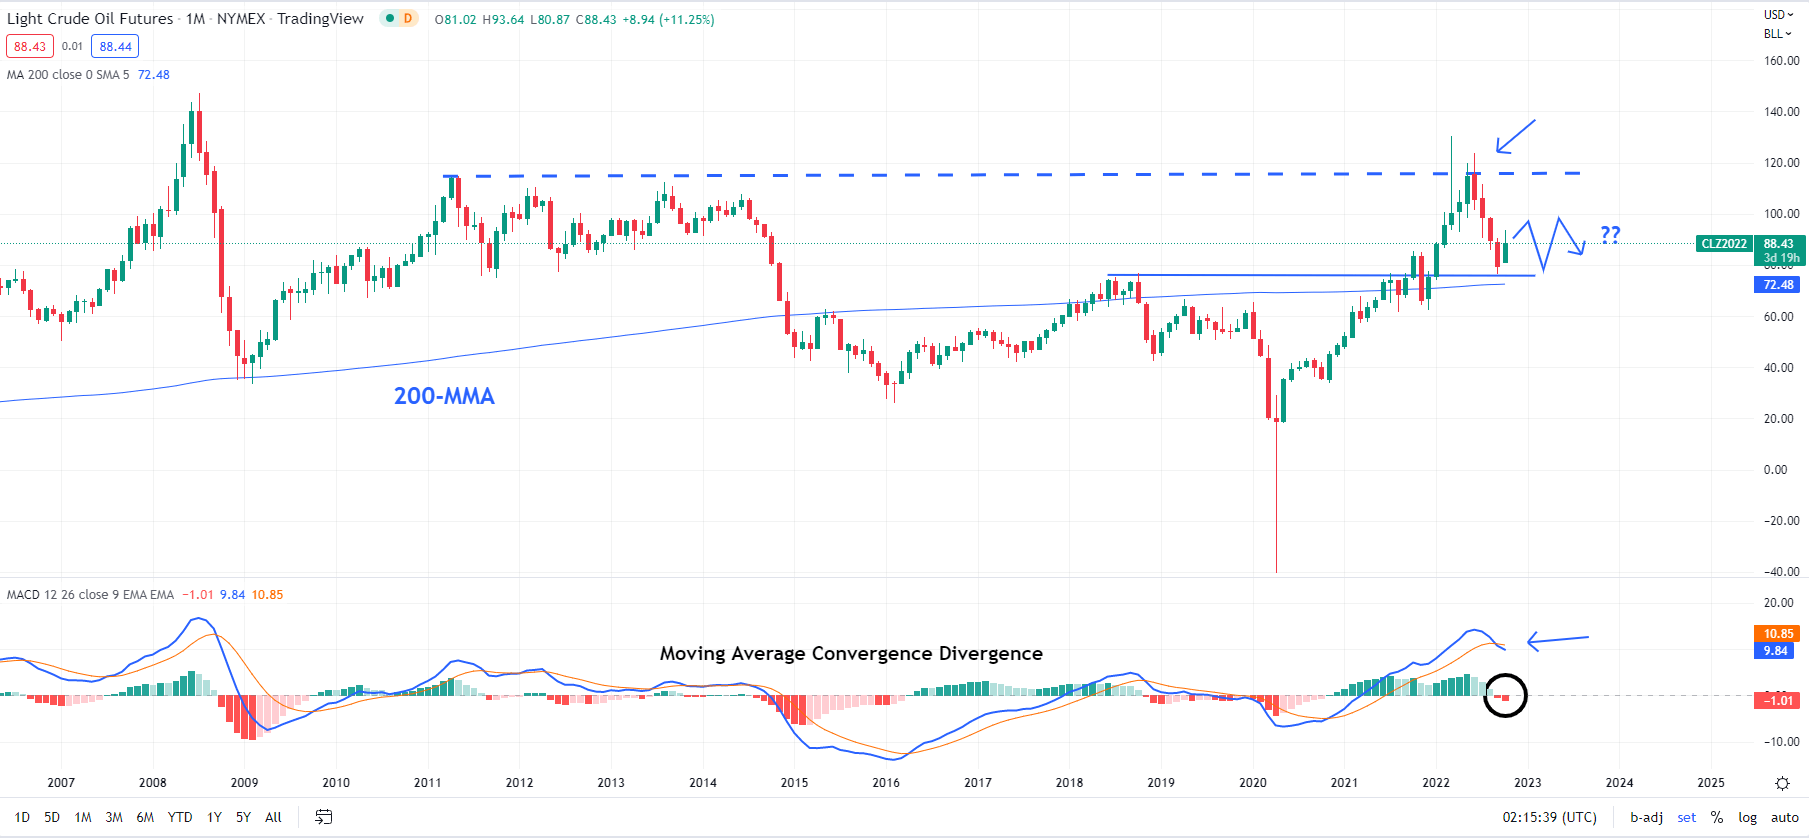
Task: Toggle the percent scale mode
Action: click(1716, 817)
